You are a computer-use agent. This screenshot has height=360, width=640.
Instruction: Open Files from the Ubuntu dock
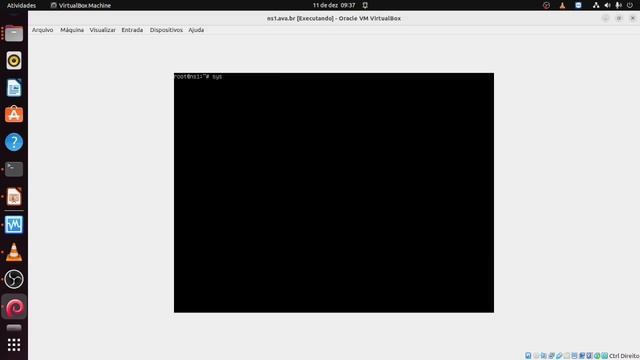click(x=14, y=33)
